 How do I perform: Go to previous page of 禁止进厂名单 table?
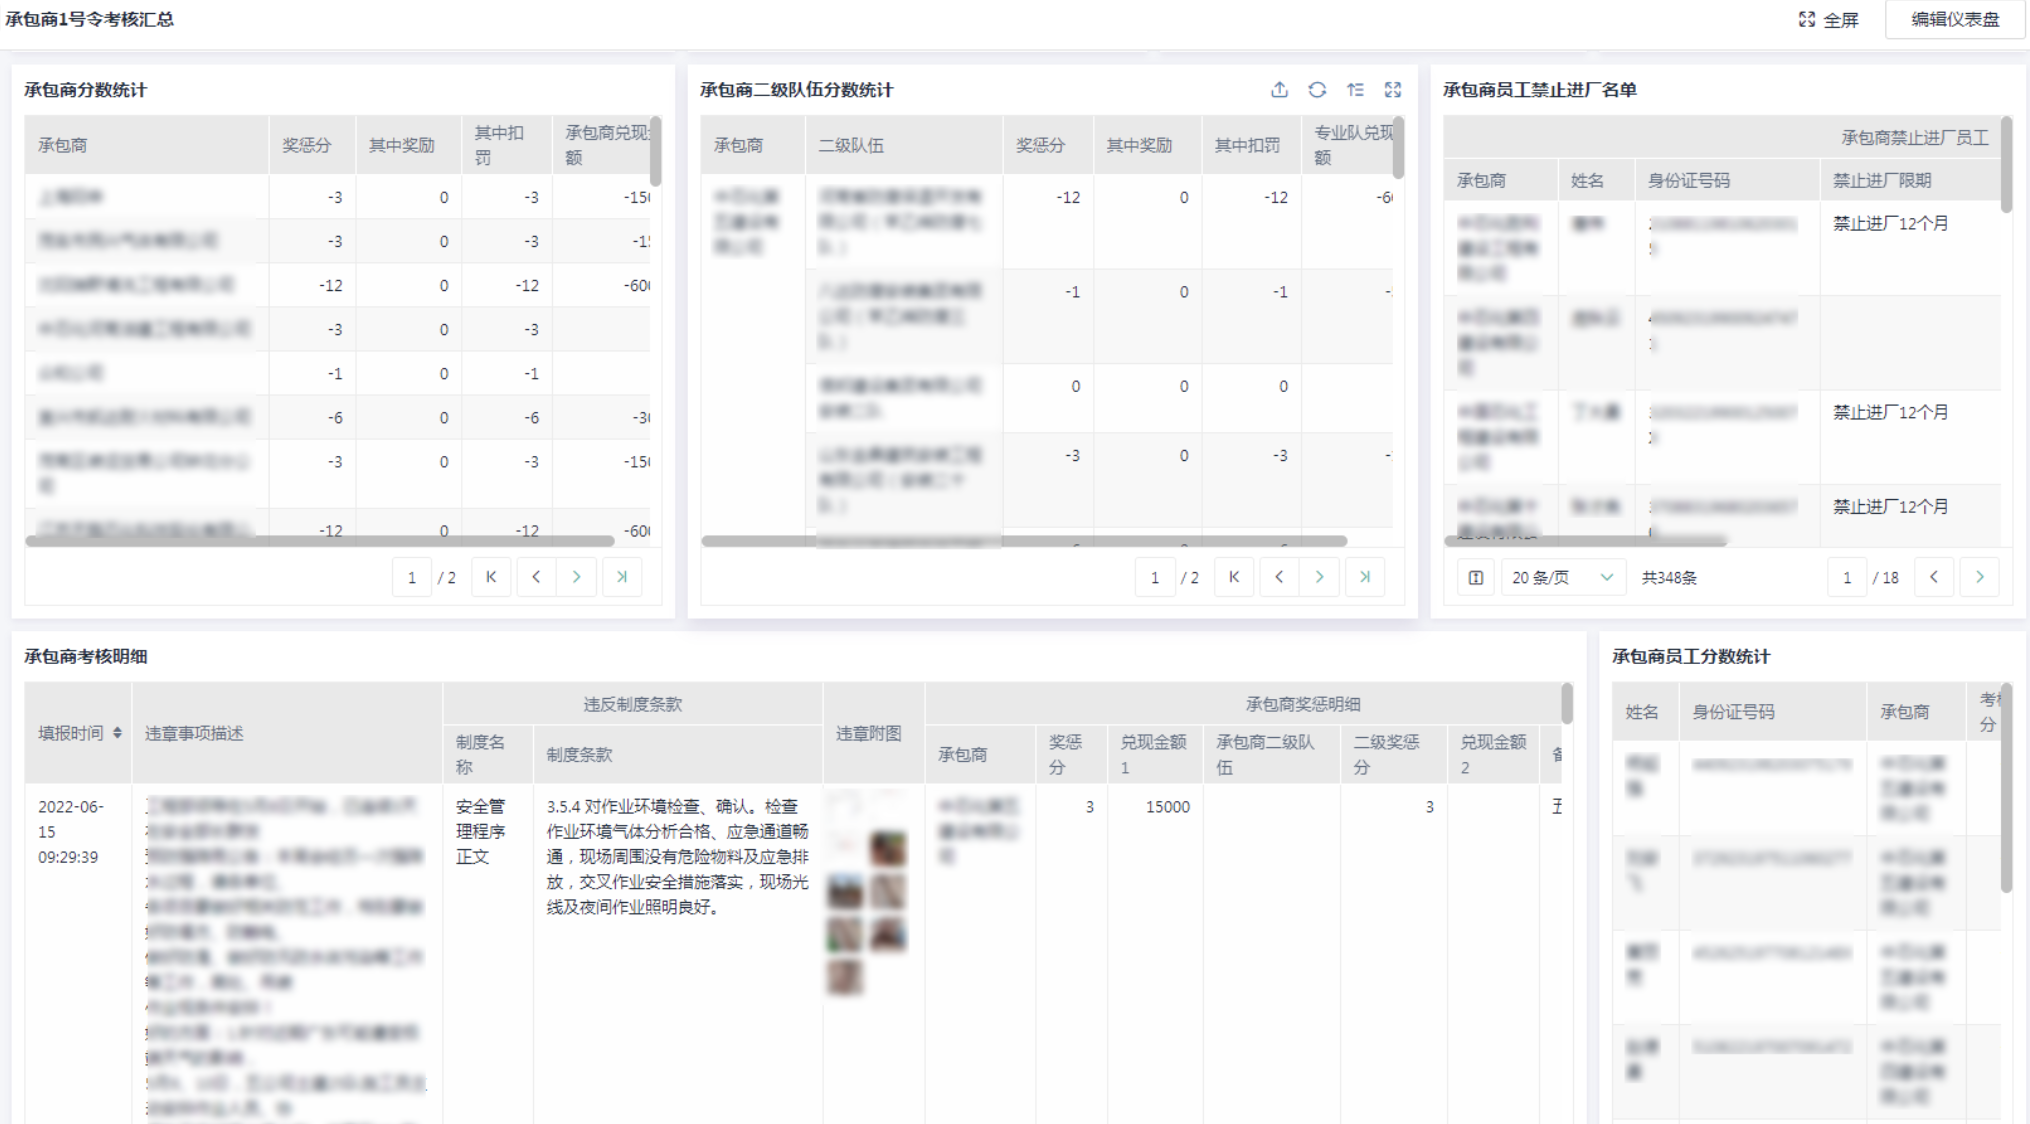click(x=1933, y=577)
